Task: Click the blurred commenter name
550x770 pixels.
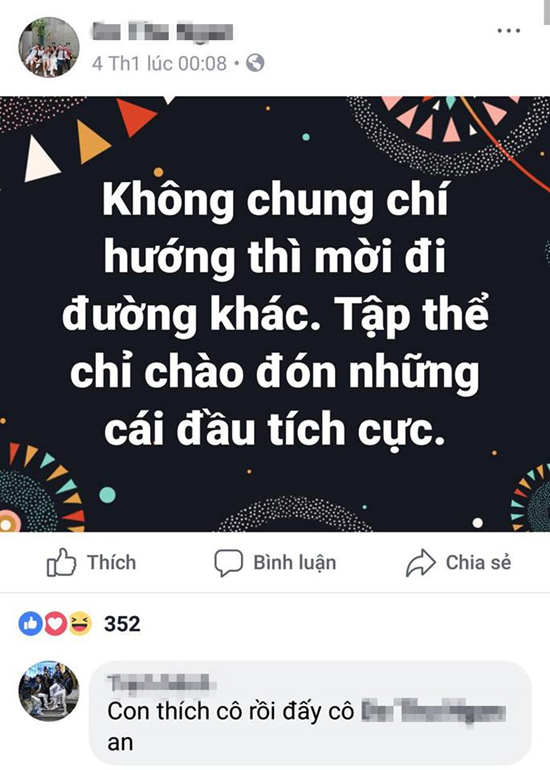Action: point(160,683)
